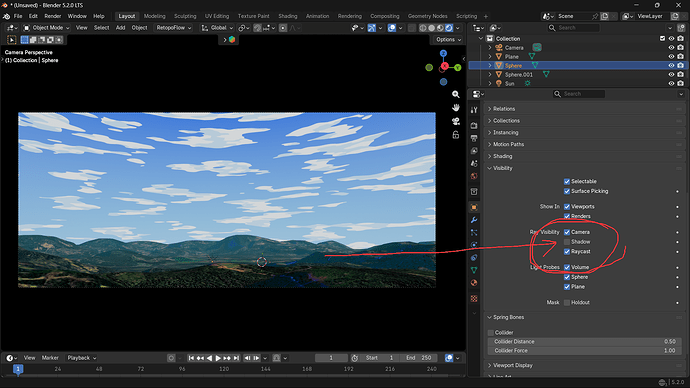This screenshot has width=690, height=388.
Task: Collapse the Visibility panel
Action: pos(503,168)
